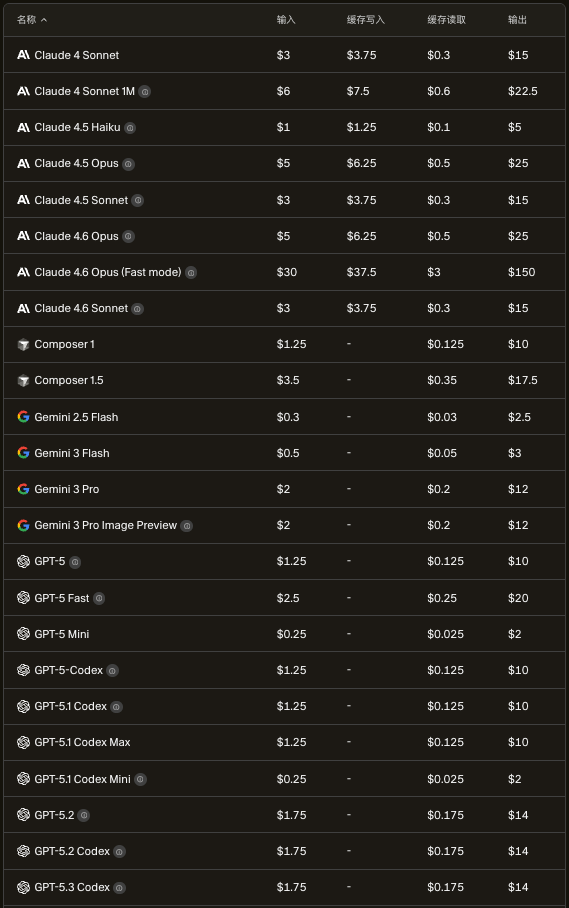Click the info icon next to Claude 4.5 Haiku
The height and width of the screenshot is (908, 569).
click(130, 127)
